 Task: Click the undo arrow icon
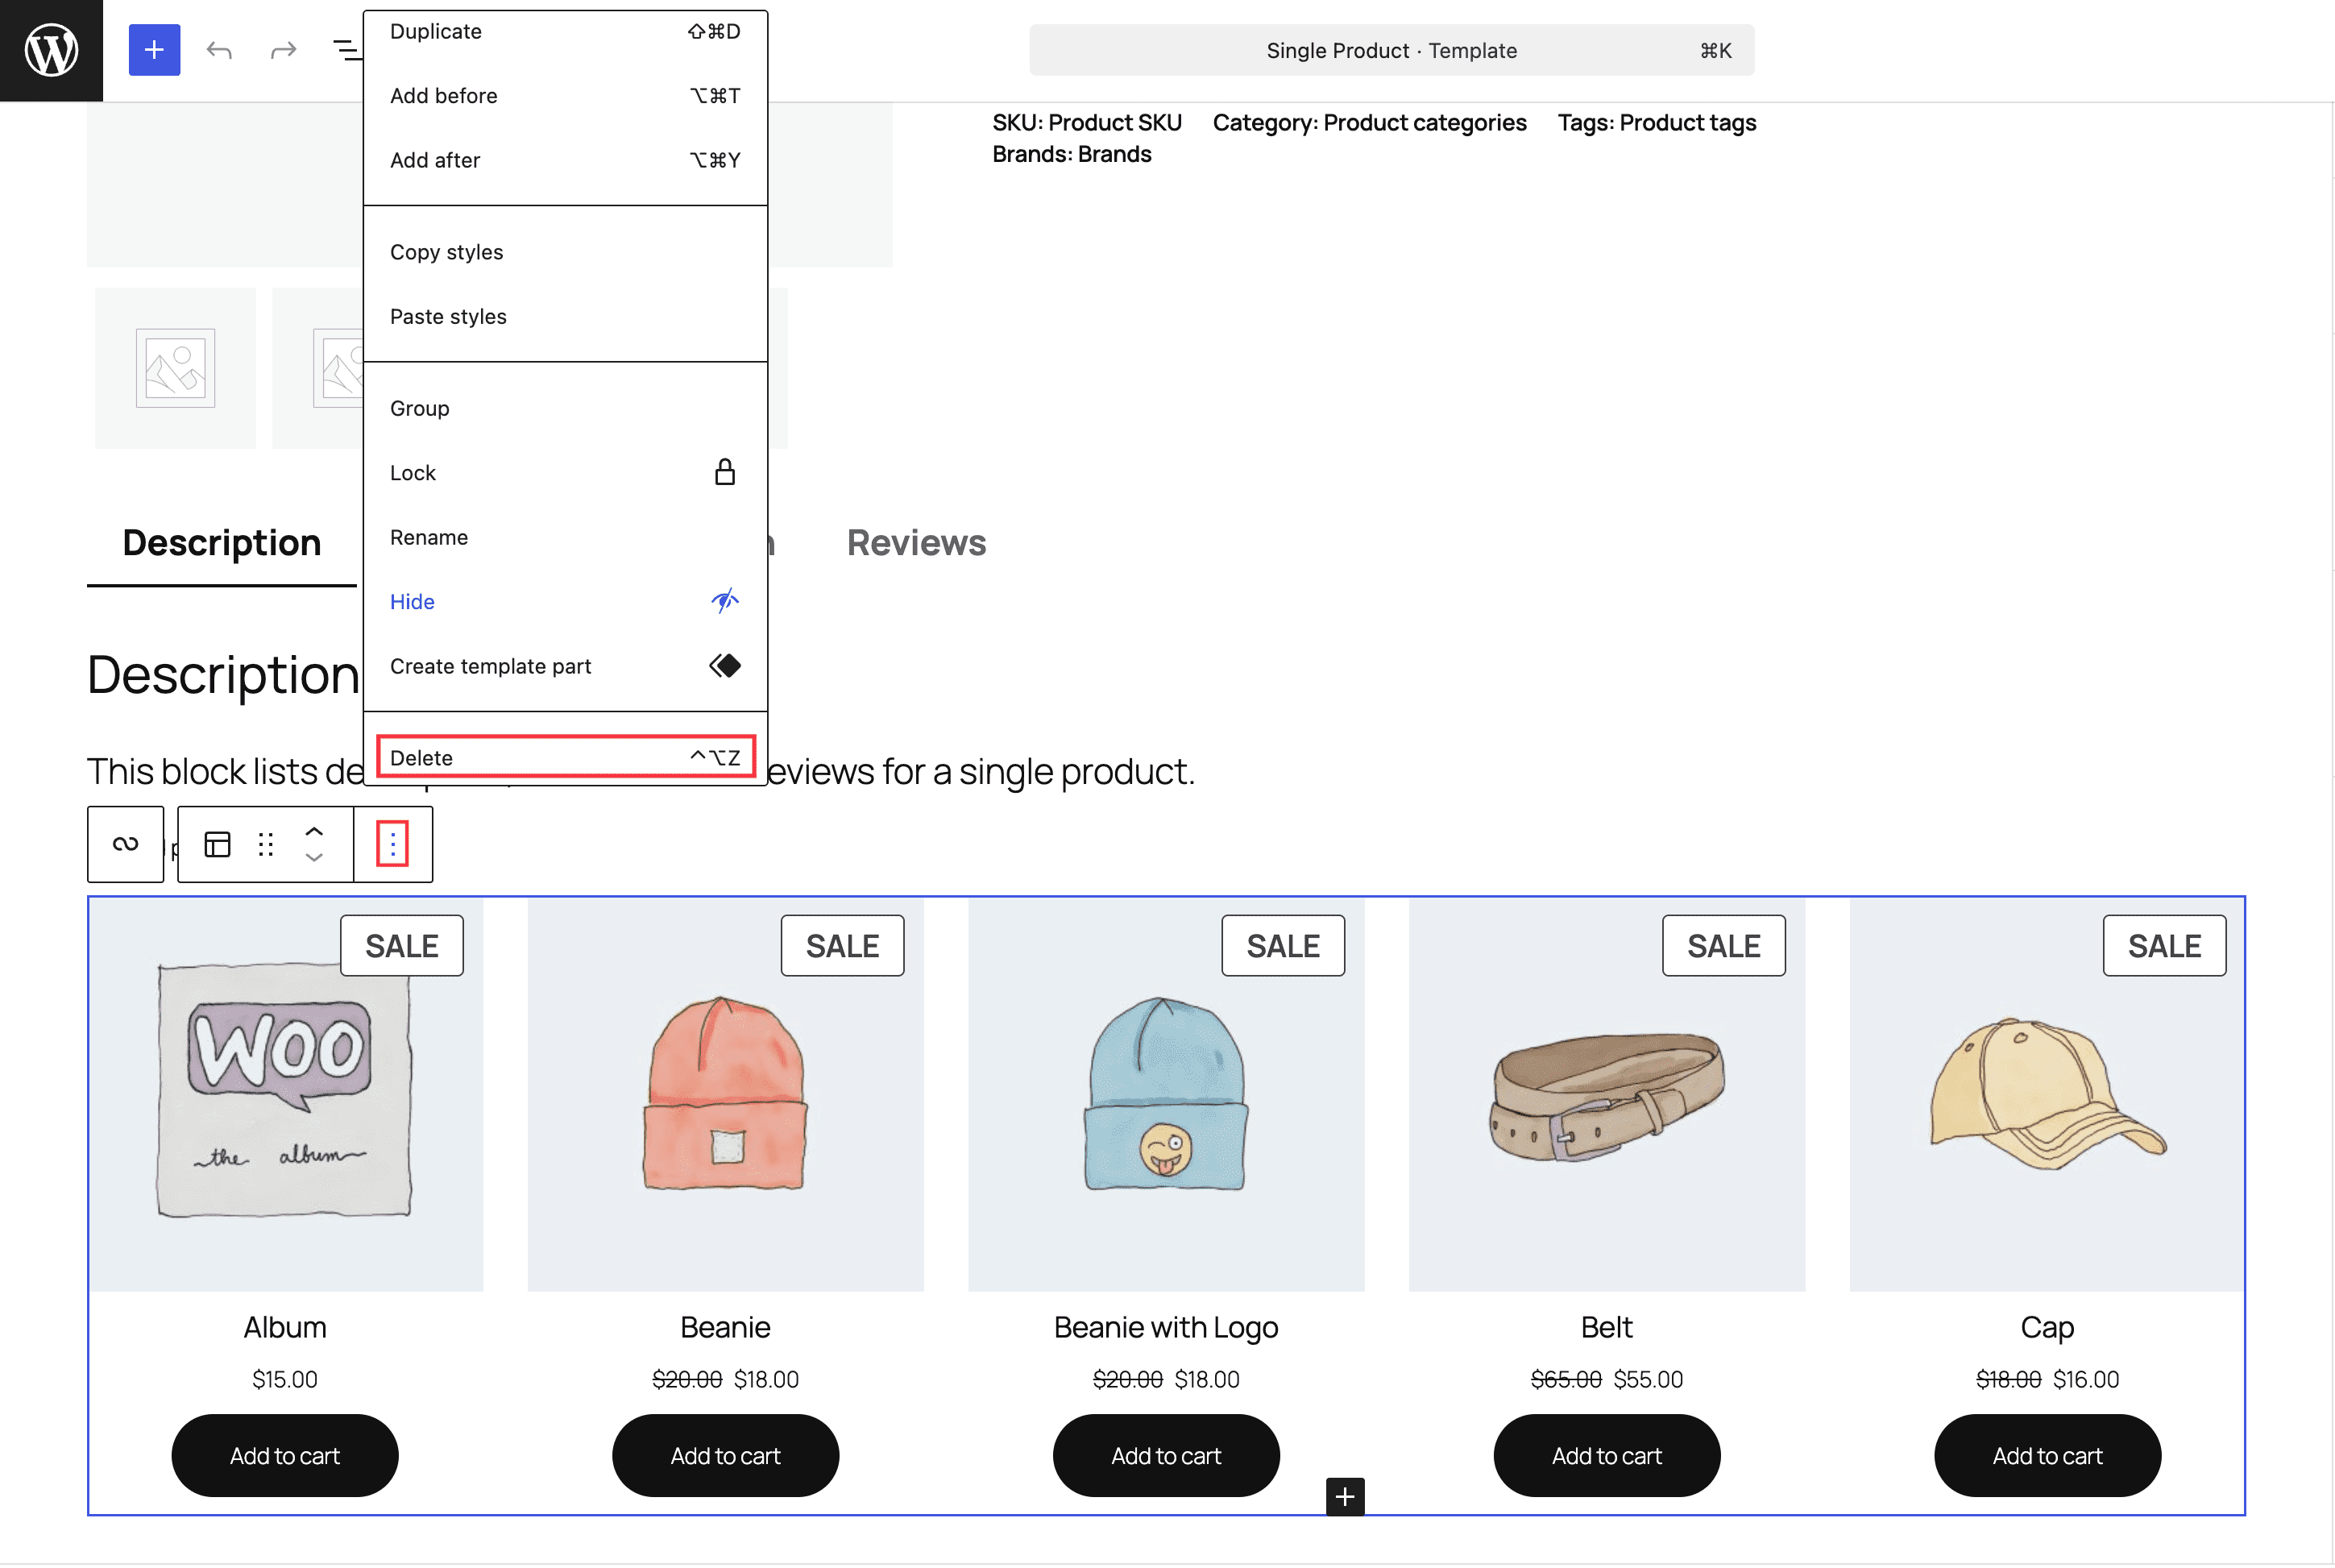[x=219, y=50]
